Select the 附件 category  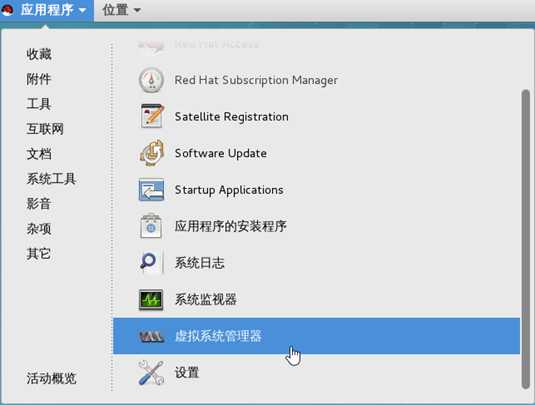pyautogui.click(x=39, y=79)
